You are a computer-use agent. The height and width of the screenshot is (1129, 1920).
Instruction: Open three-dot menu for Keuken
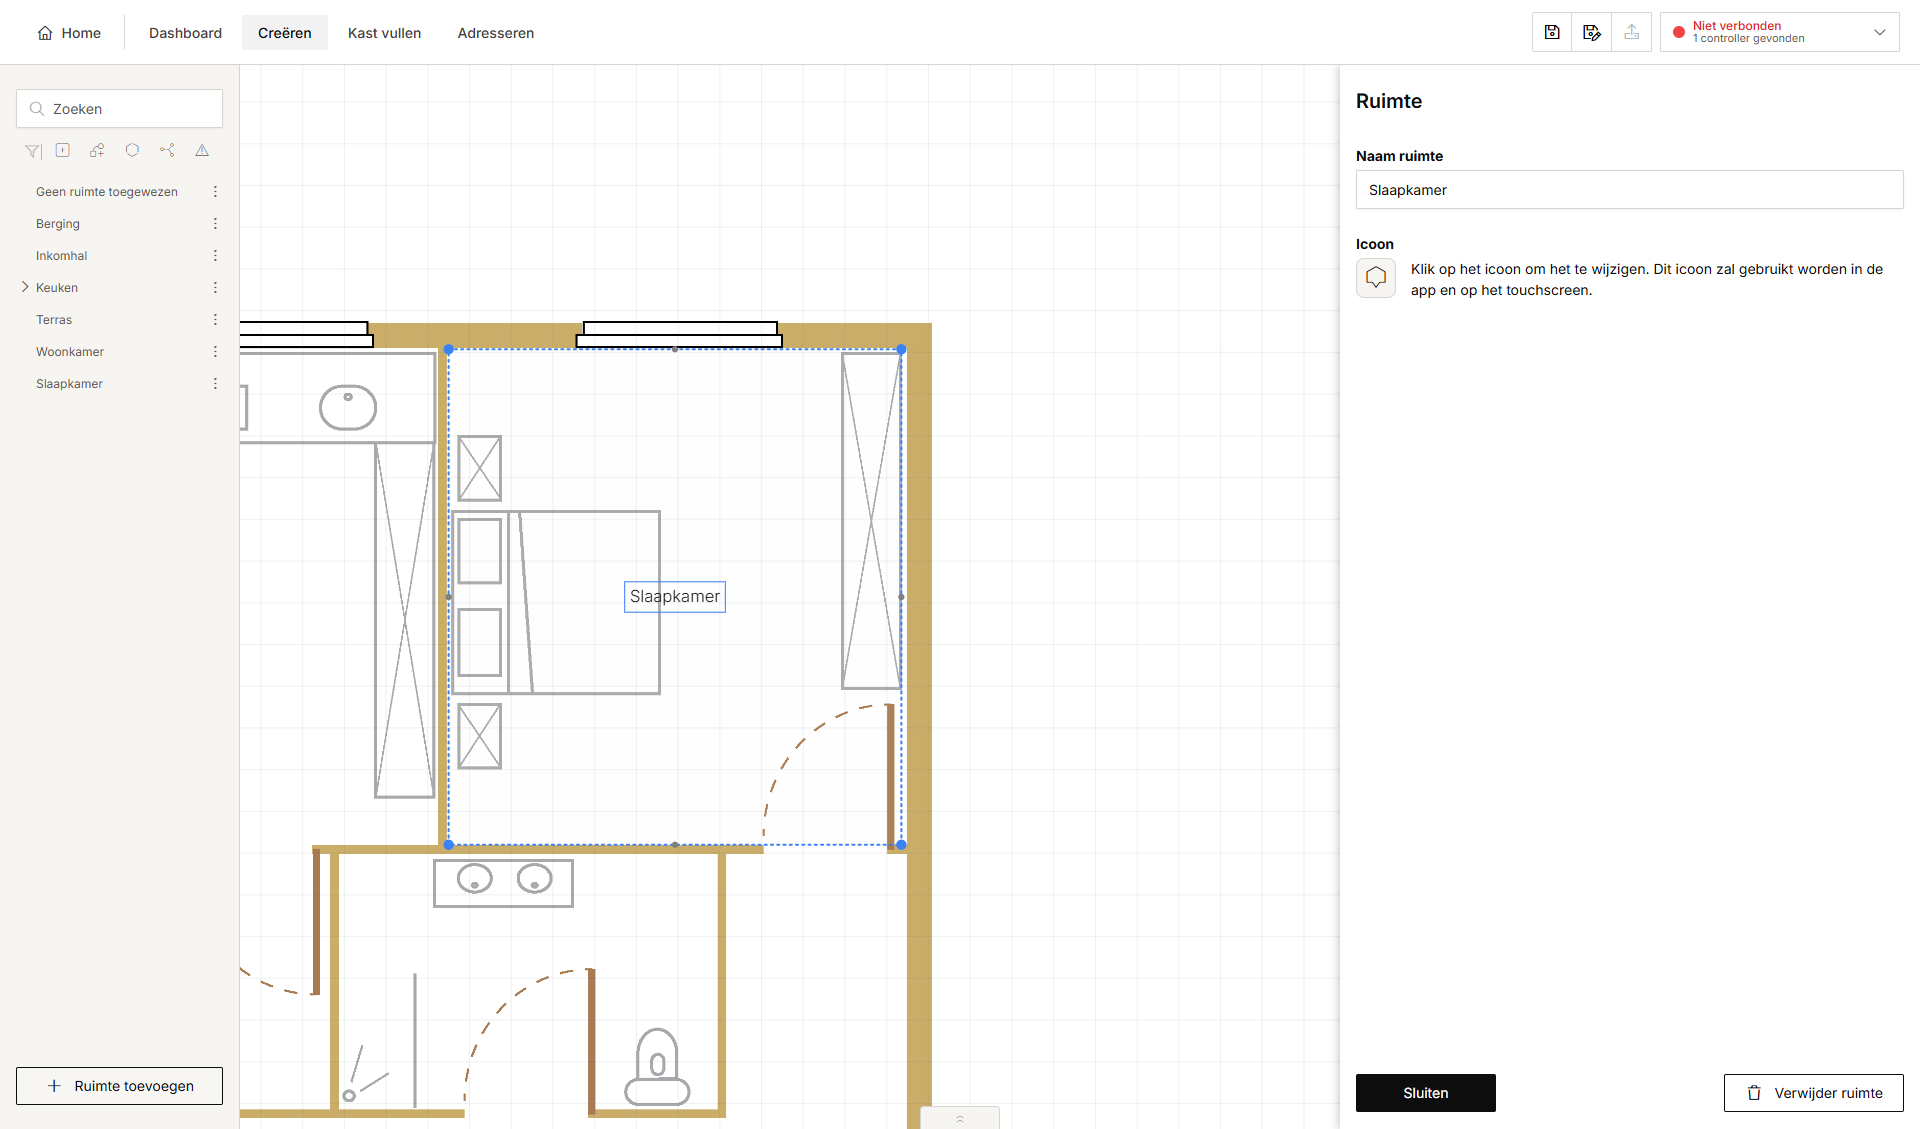[215, 288]
